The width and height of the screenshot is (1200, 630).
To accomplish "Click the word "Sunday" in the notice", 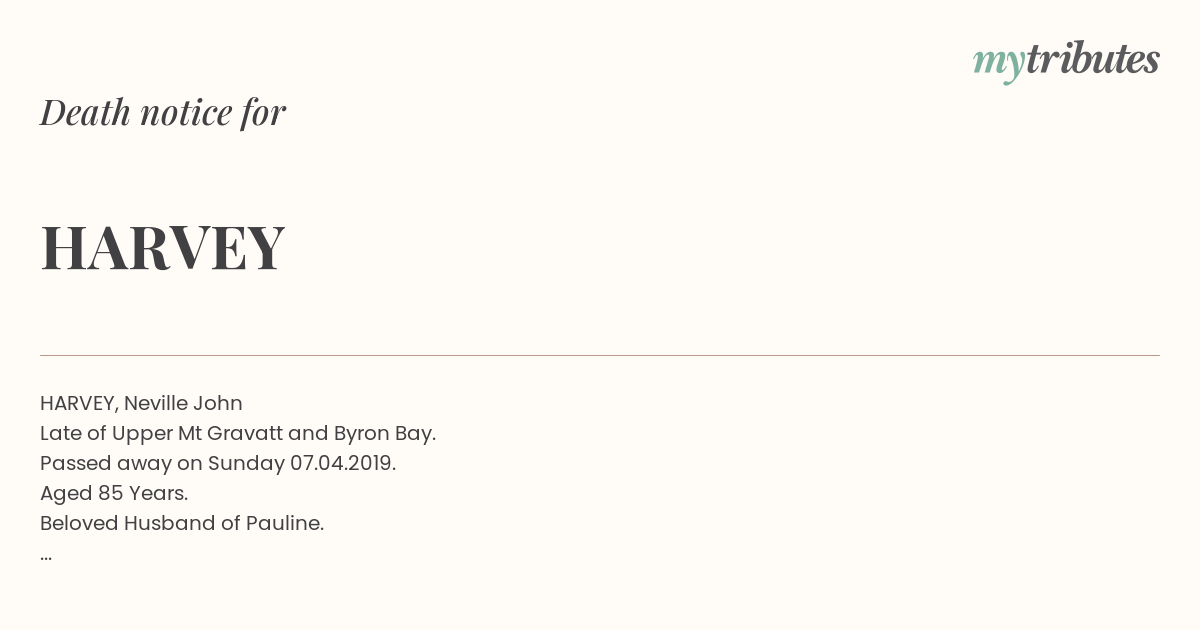I will pyautogui.click(x=246, y=464).
